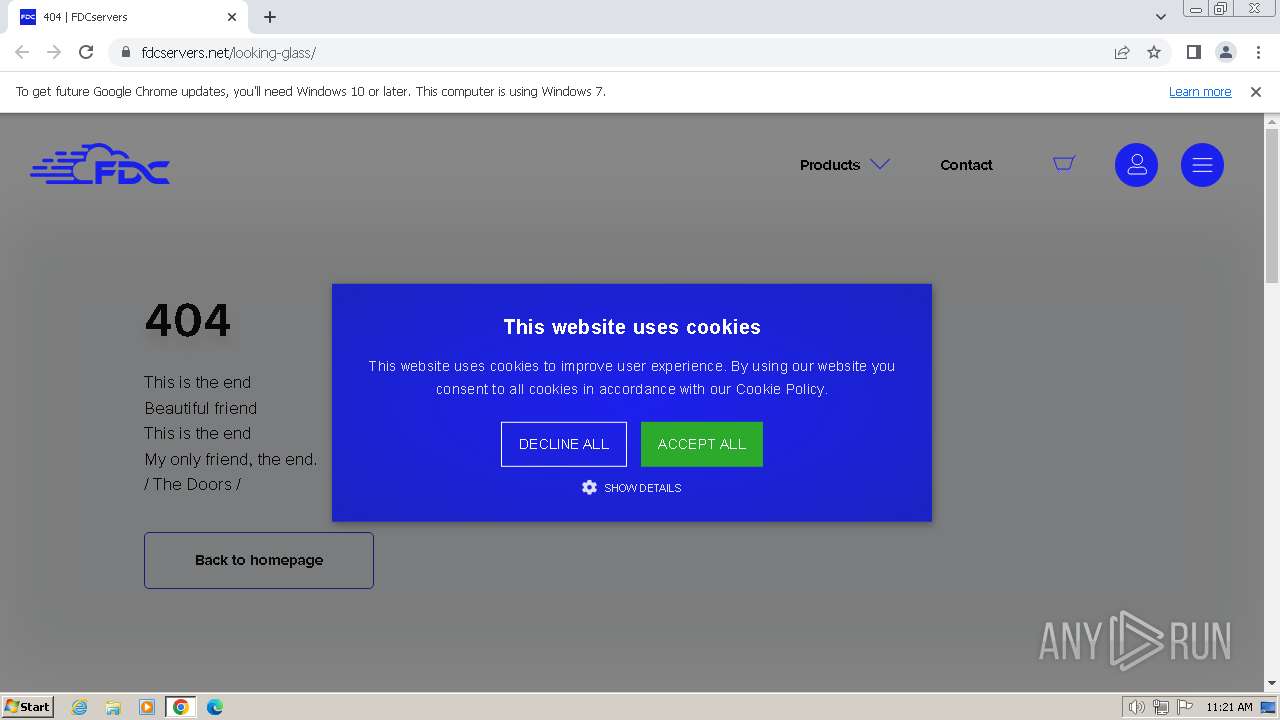The width and height of the screenshot is (1280, 720).
Task: Open the shopping cart icon
Action: coord(1064,163)
